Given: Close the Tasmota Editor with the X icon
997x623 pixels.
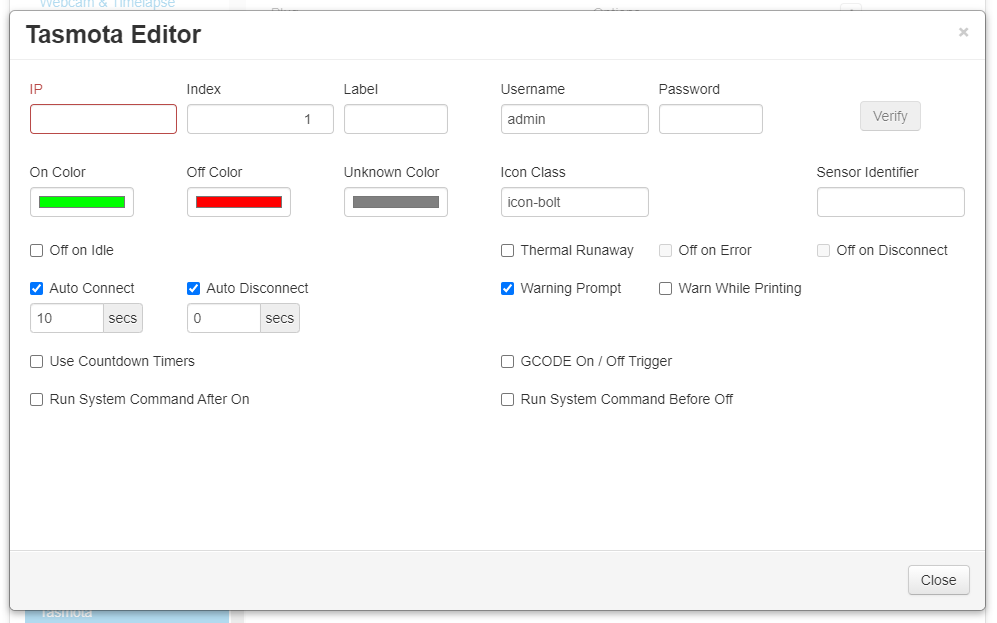Looking at the screenshot, I should point(963,32).
